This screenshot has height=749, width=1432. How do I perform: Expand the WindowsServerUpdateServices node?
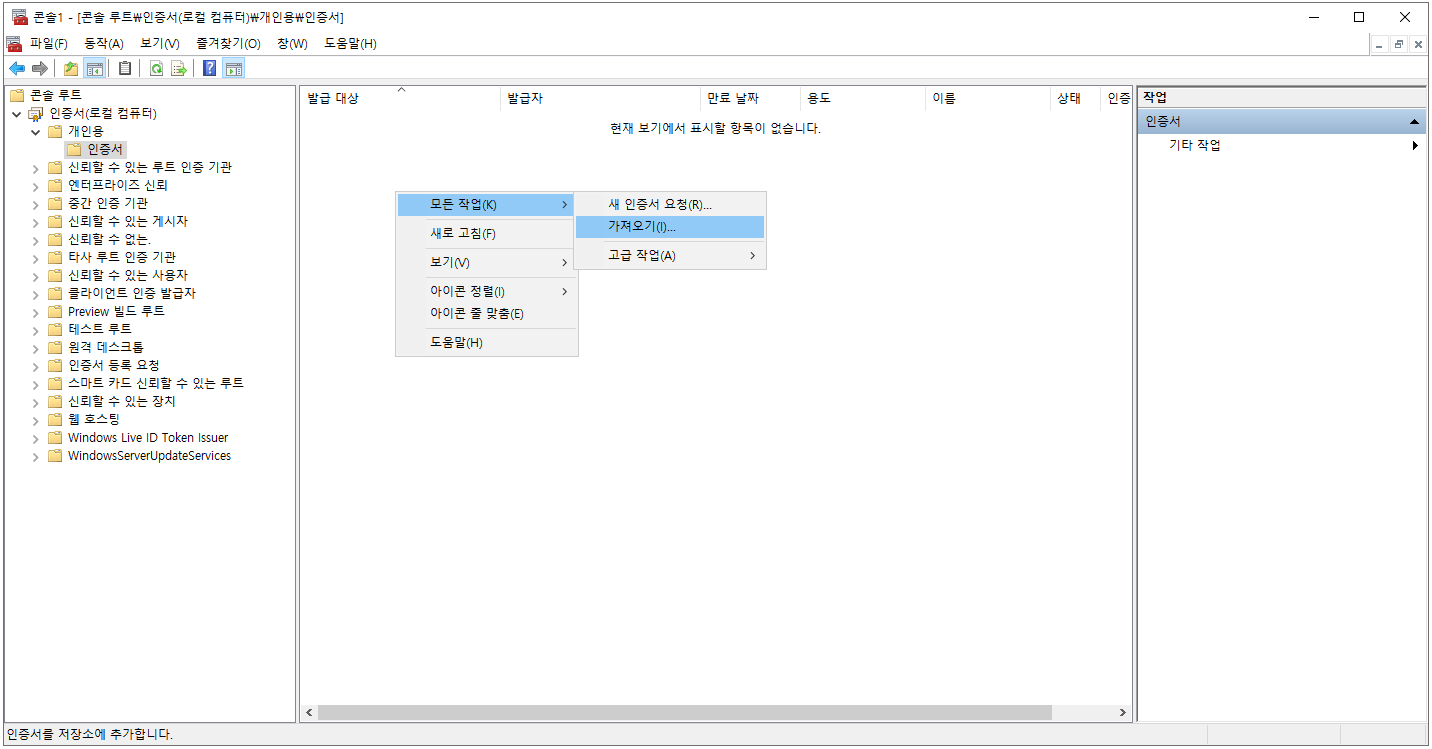(x=36, y=455)
